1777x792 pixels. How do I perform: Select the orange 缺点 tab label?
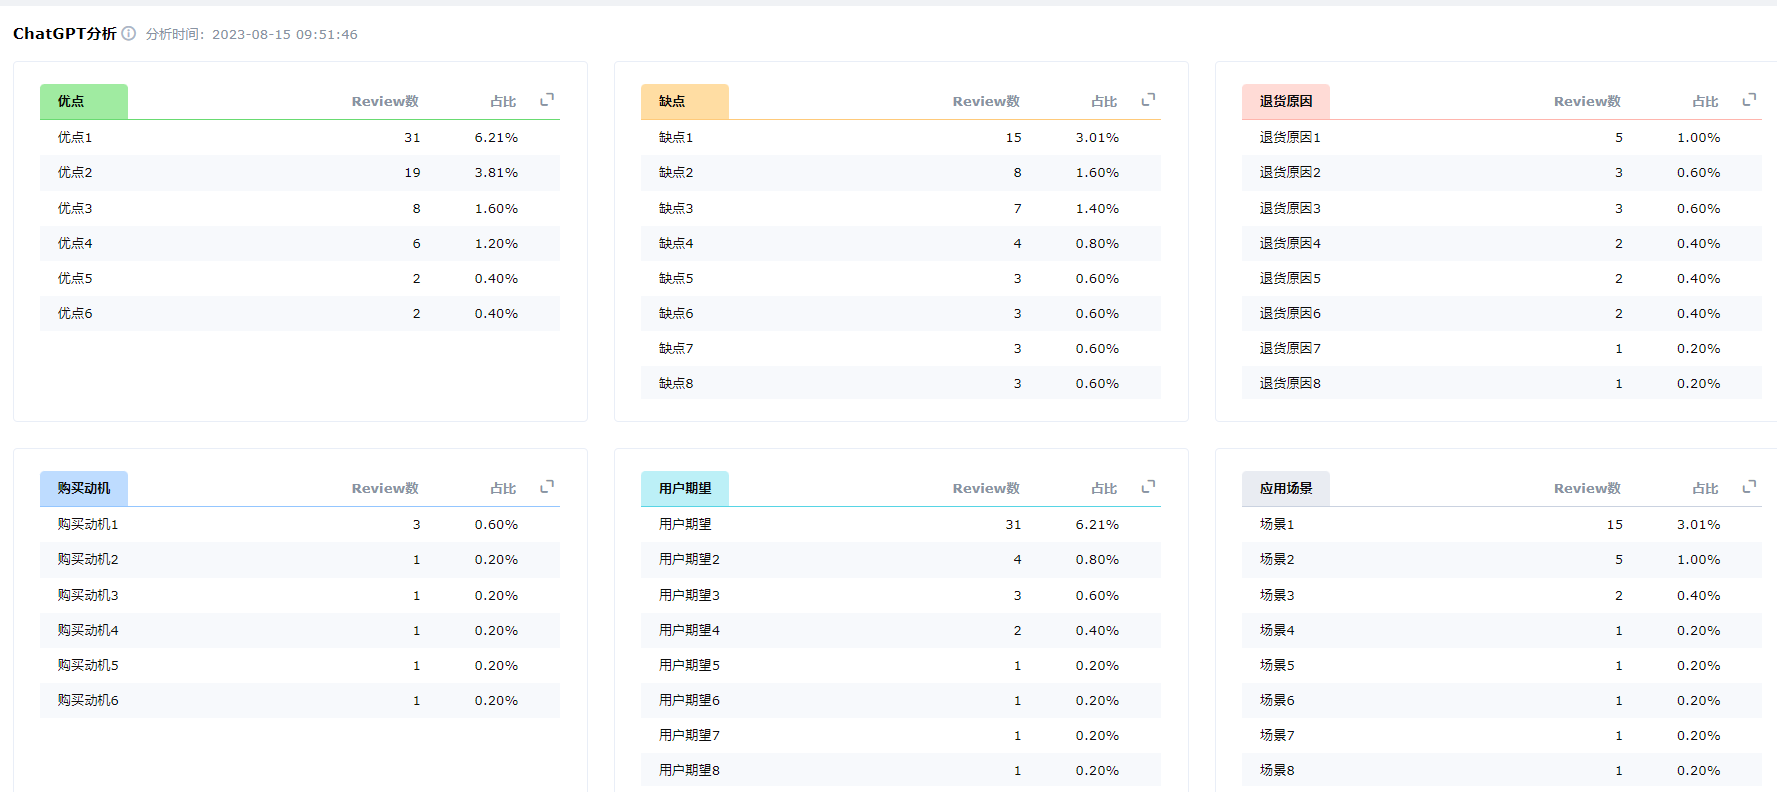coord(685,101)
